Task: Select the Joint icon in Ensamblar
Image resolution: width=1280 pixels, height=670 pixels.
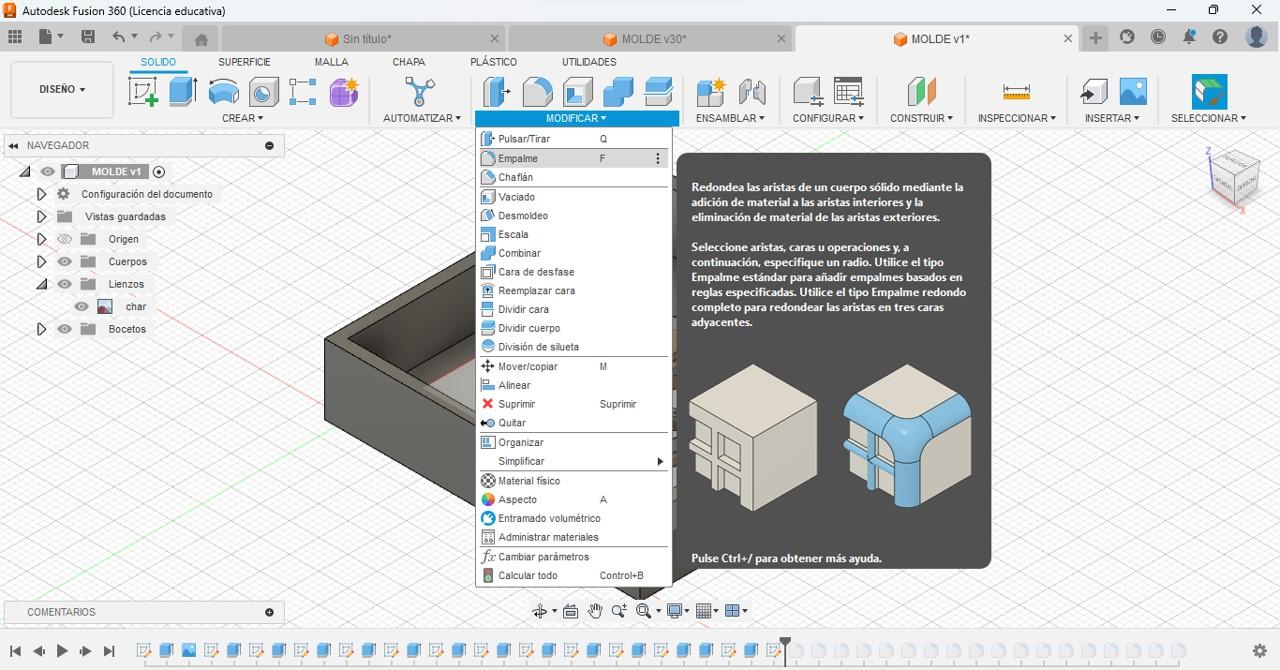Action: pyautogui.click(x=752, y=92)
